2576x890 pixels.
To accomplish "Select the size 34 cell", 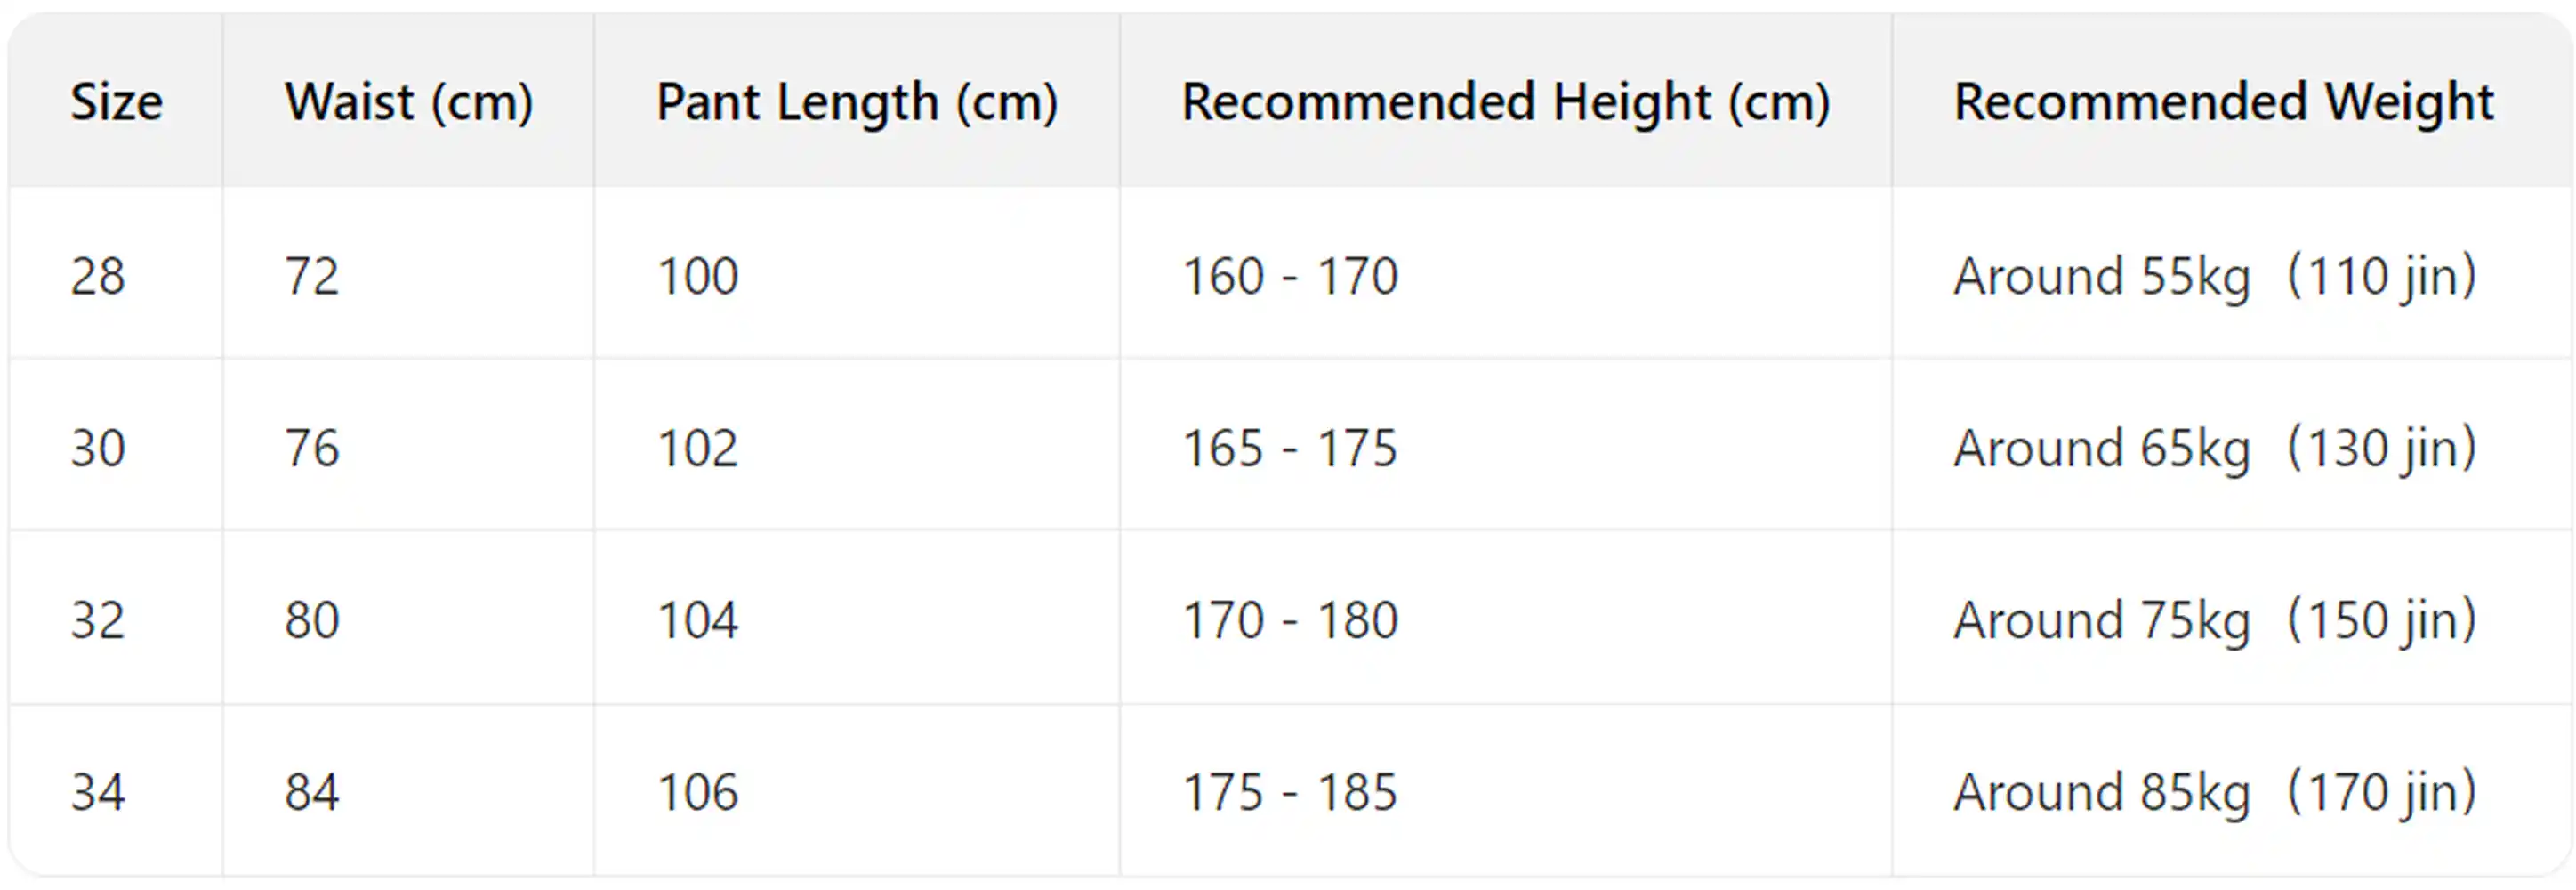I will coord(98,792).
